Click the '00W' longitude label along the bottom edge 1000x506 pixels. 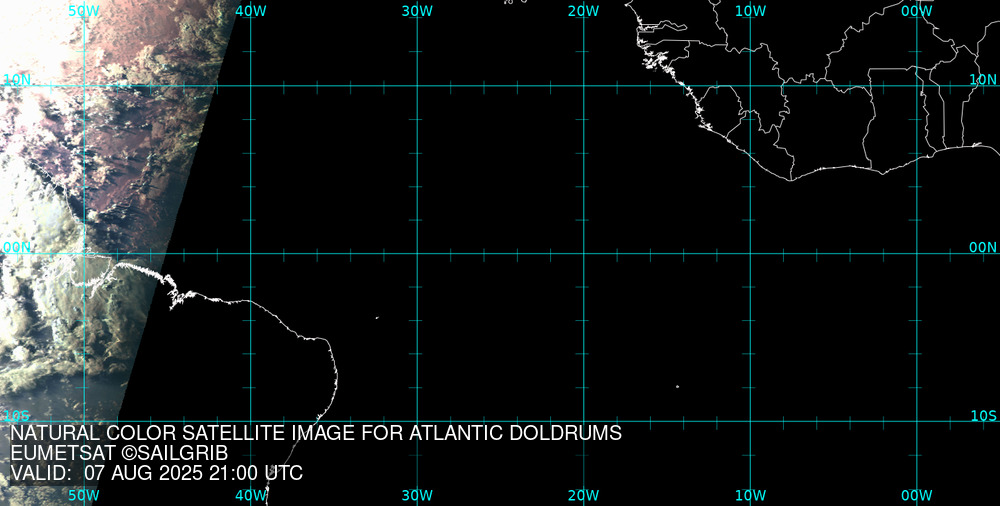[x=917, y=496]
